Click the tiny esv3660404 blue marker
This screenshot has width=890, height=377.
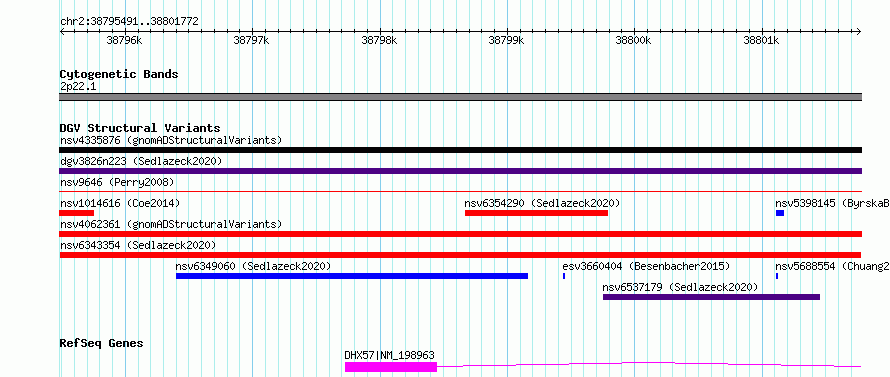(x=564, y=276)
